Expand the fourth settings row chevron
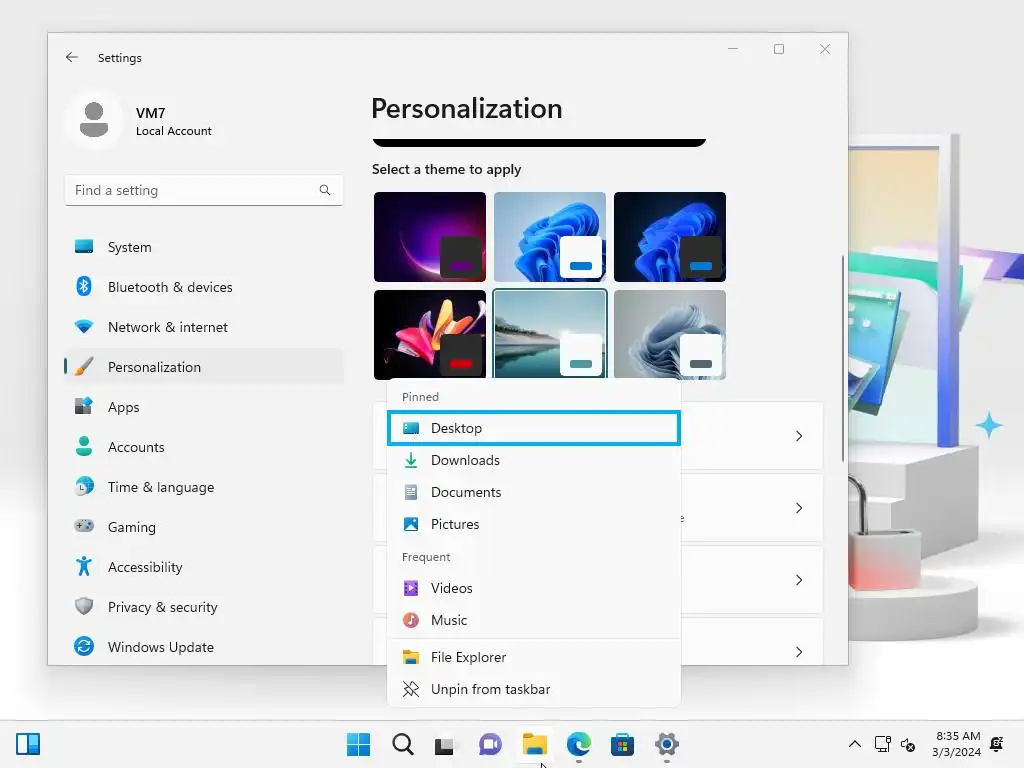 coord(799,652)
